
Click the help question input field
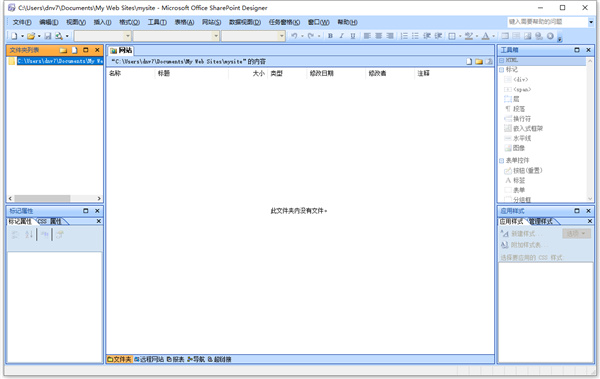[x=548, y=22]
